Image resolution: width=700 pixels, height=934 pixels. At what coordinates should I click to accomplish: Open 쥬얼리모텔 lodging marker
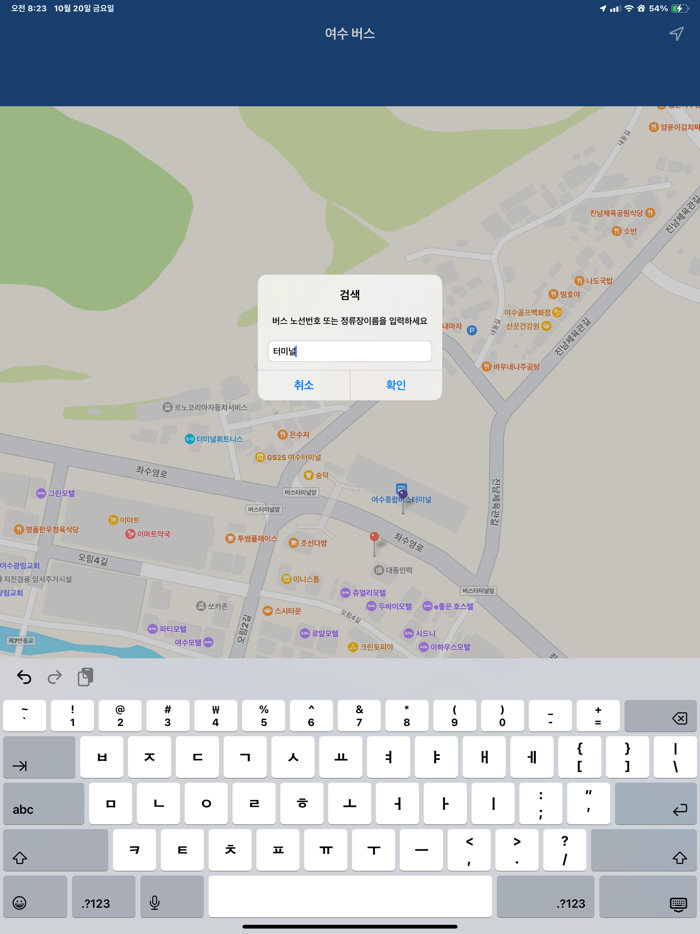coord(363,593)
